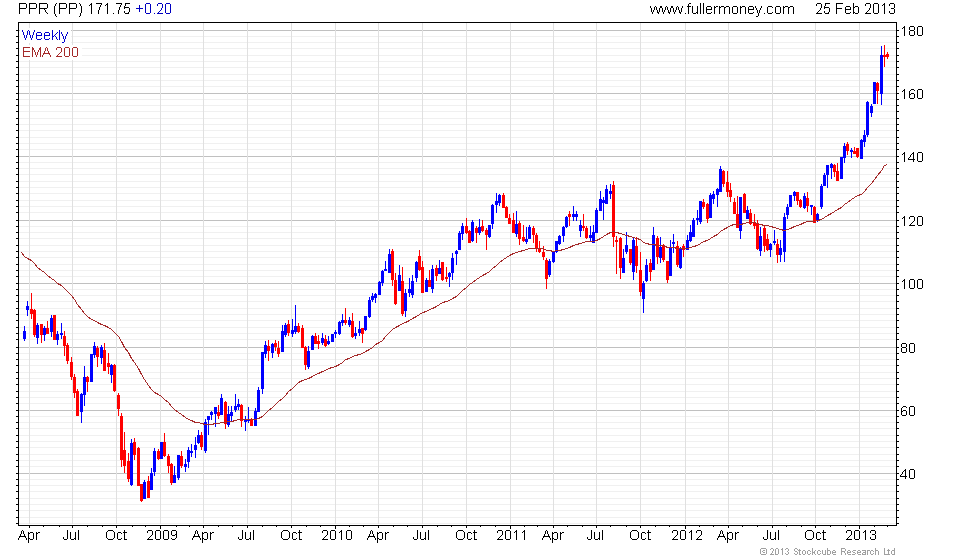The width and height of the screenshot is (980, 560).
Task: Click the Weekly period label
Action: (45, 36)
